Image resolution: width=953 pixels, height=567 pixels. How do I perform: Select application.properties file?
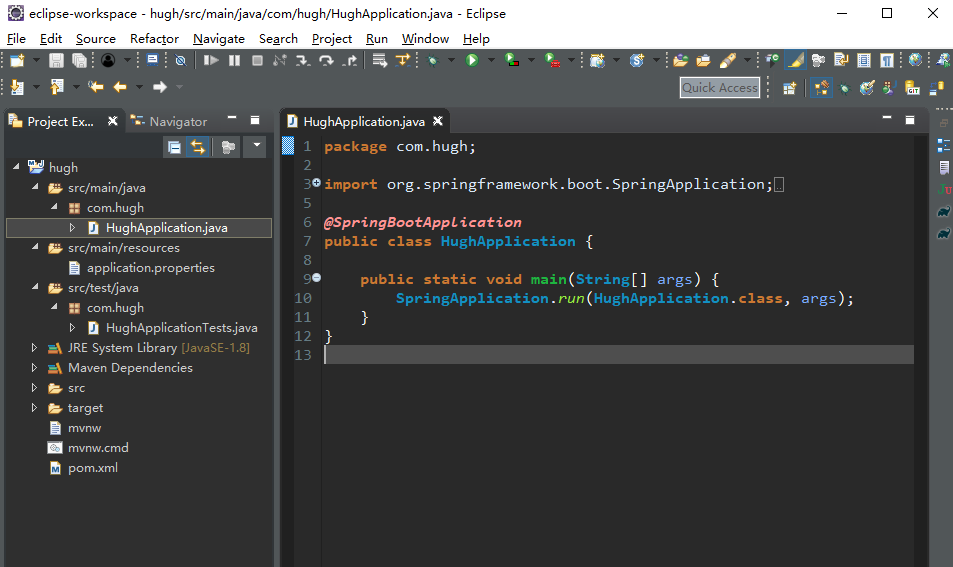(150, 268)
